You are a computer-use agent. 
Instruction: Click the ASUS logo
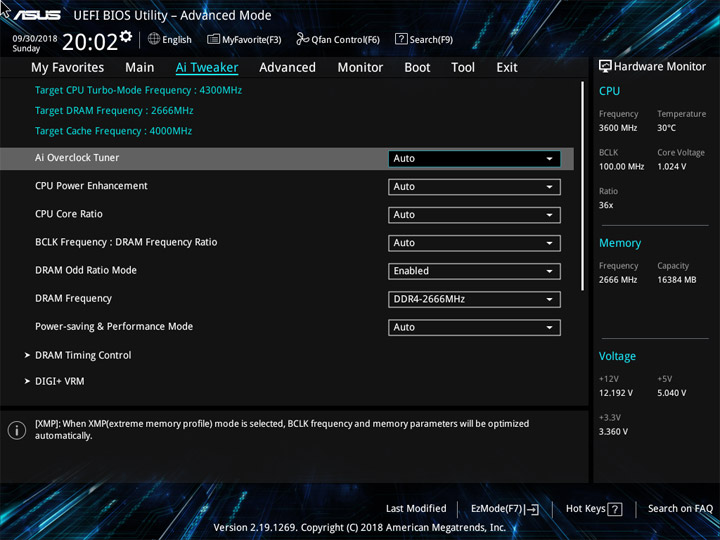click(x=37, y=15)
